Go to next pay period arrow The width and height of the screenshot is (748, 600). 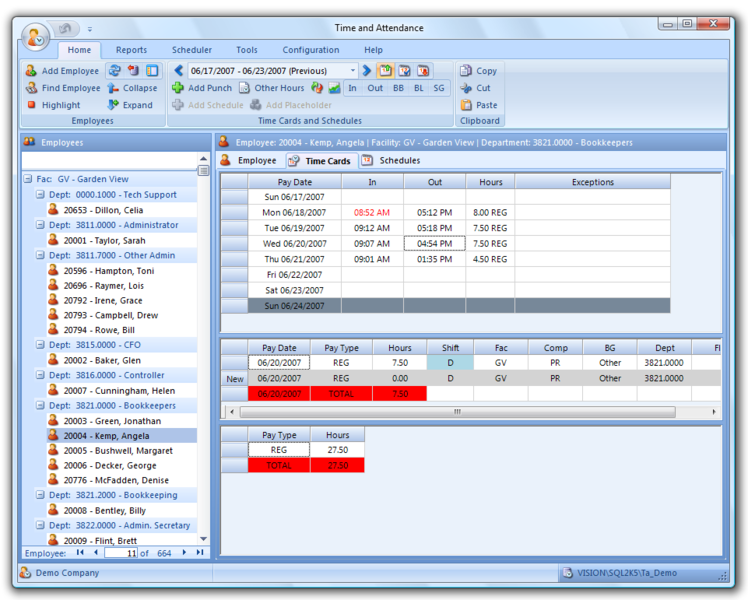[366, 71]
